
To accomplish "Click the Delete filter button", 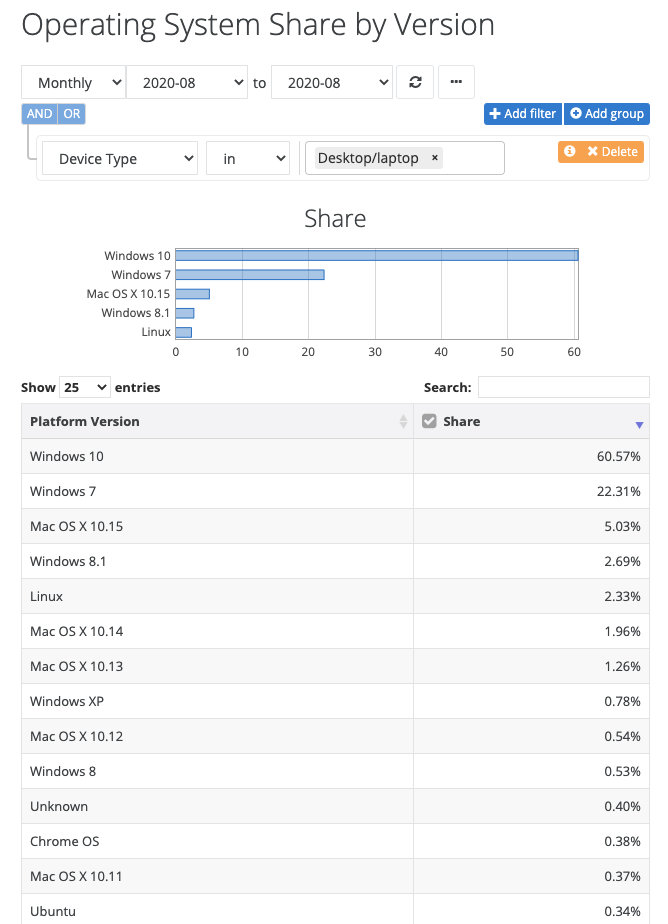I will 613,151.
